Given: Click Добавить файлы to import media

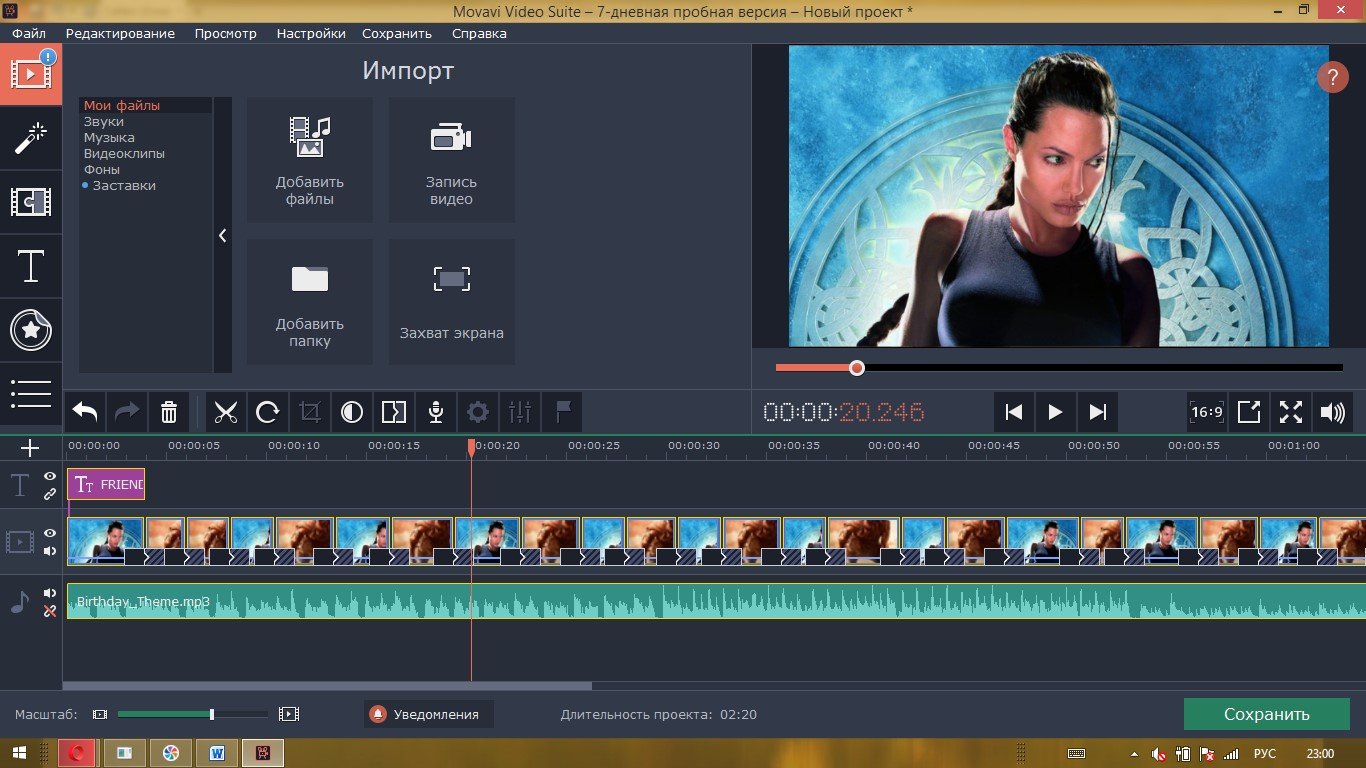Looking at the screenshot, I should [x=310, y=160].
